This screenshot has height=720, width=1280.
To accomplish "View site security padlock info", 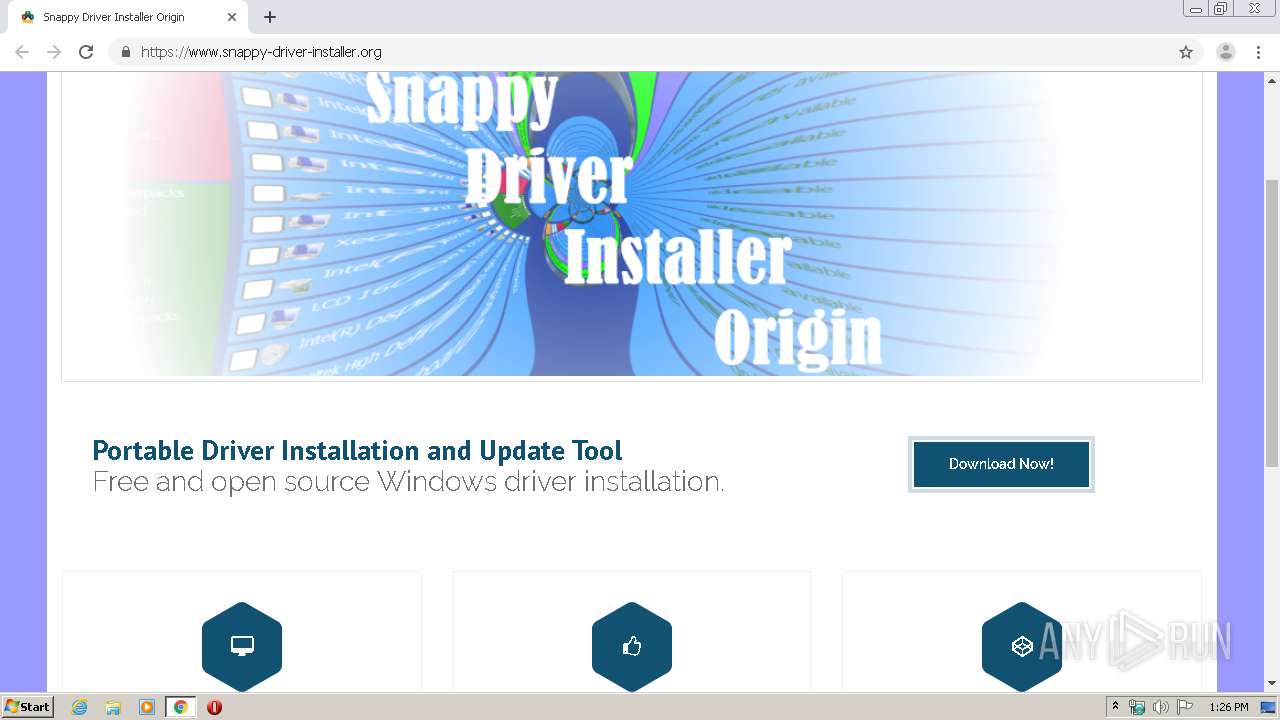I will pyautogui.click(x=126, y=52).
